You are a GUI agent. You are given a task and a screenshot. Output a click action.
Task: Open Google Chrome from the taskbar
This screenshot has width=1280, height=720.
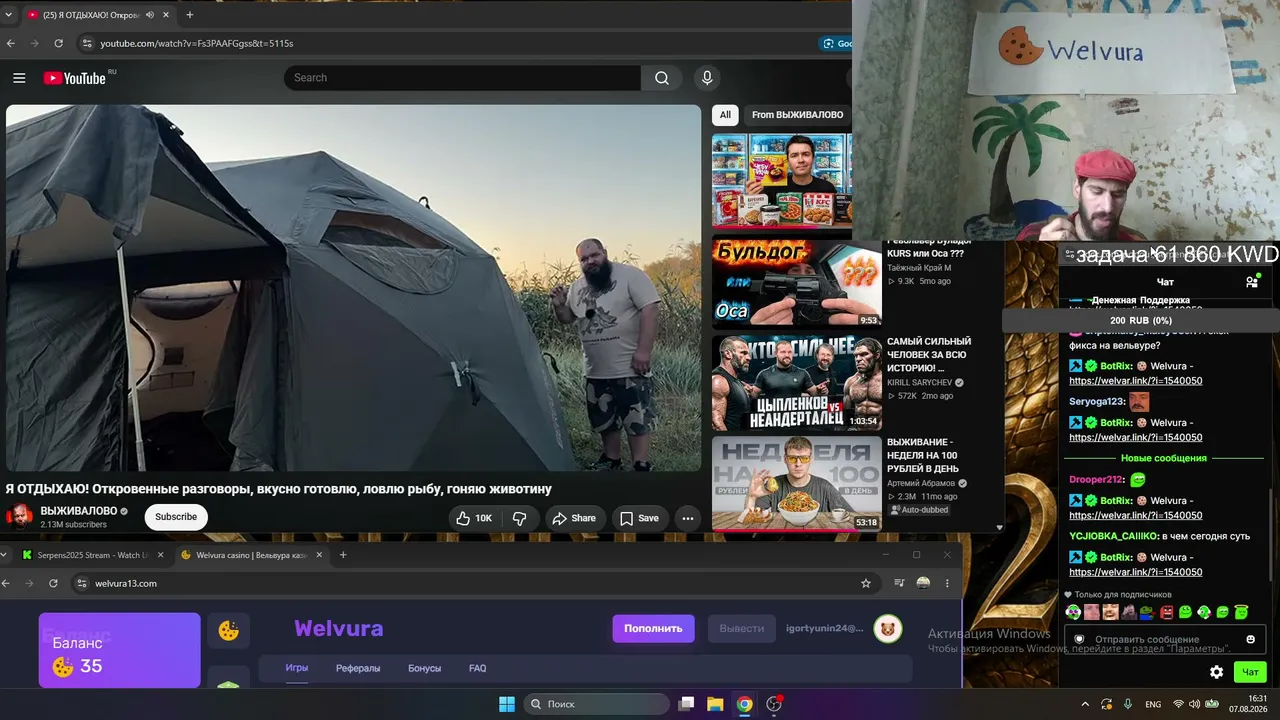[x=744, y=704]
